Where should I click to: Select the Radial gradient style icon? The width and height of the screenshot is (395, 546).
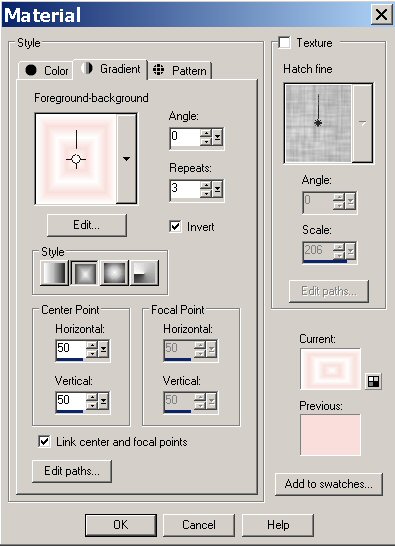(x=145, y=273)
